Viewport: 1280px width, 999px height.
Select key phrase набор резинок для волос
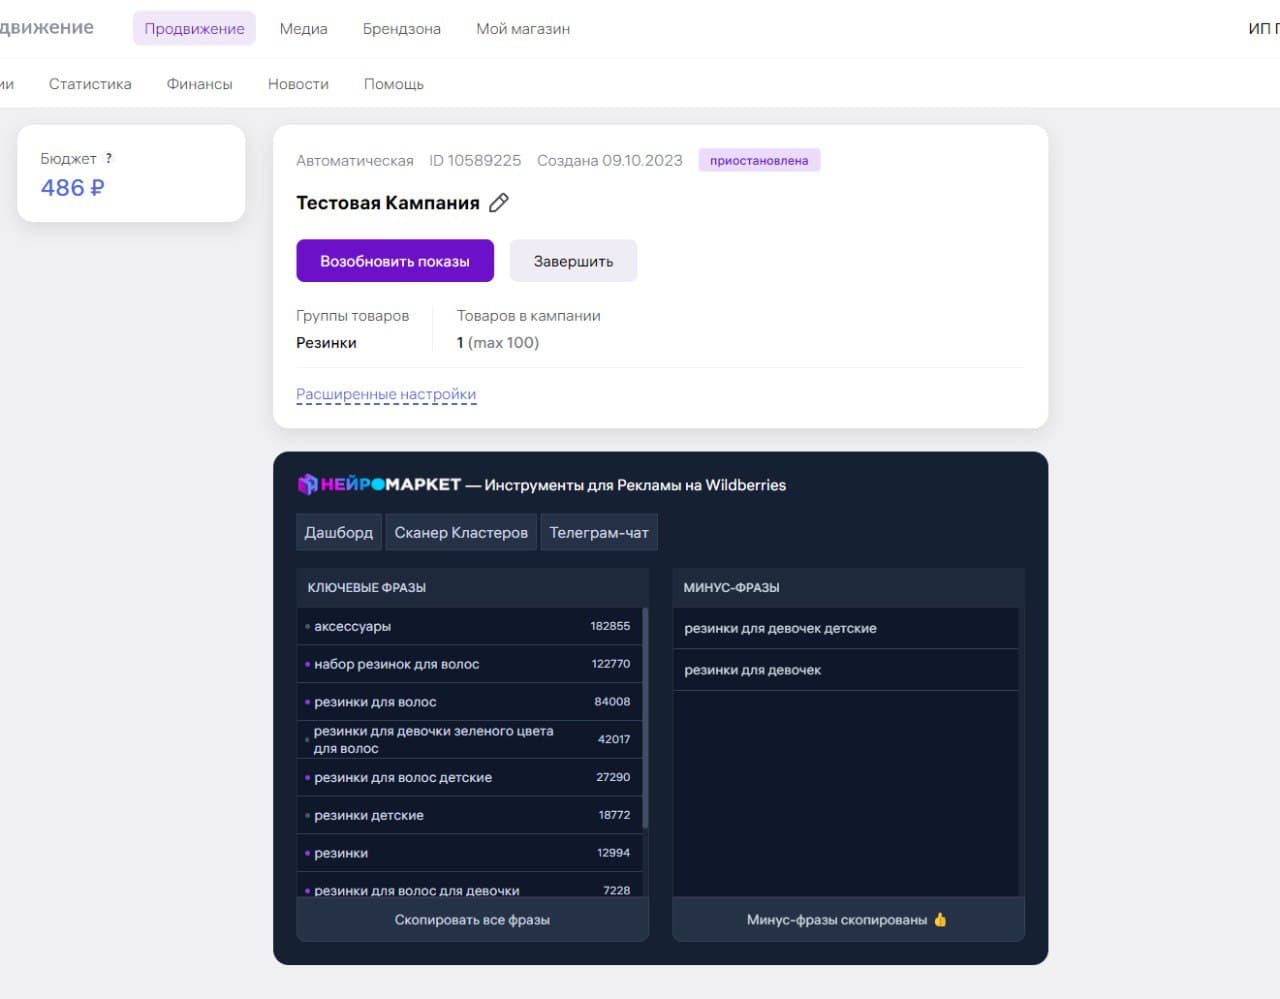[x=469, y=664]
